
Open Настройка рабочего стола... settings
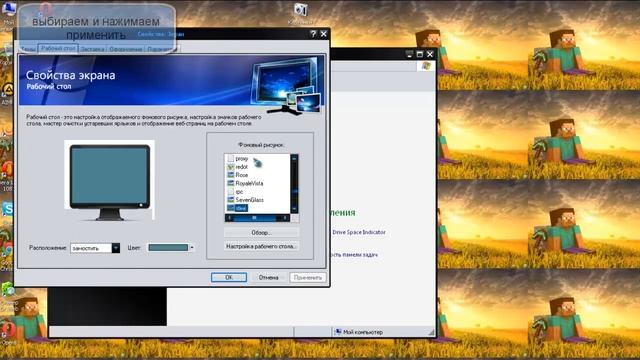coord(261,247)
